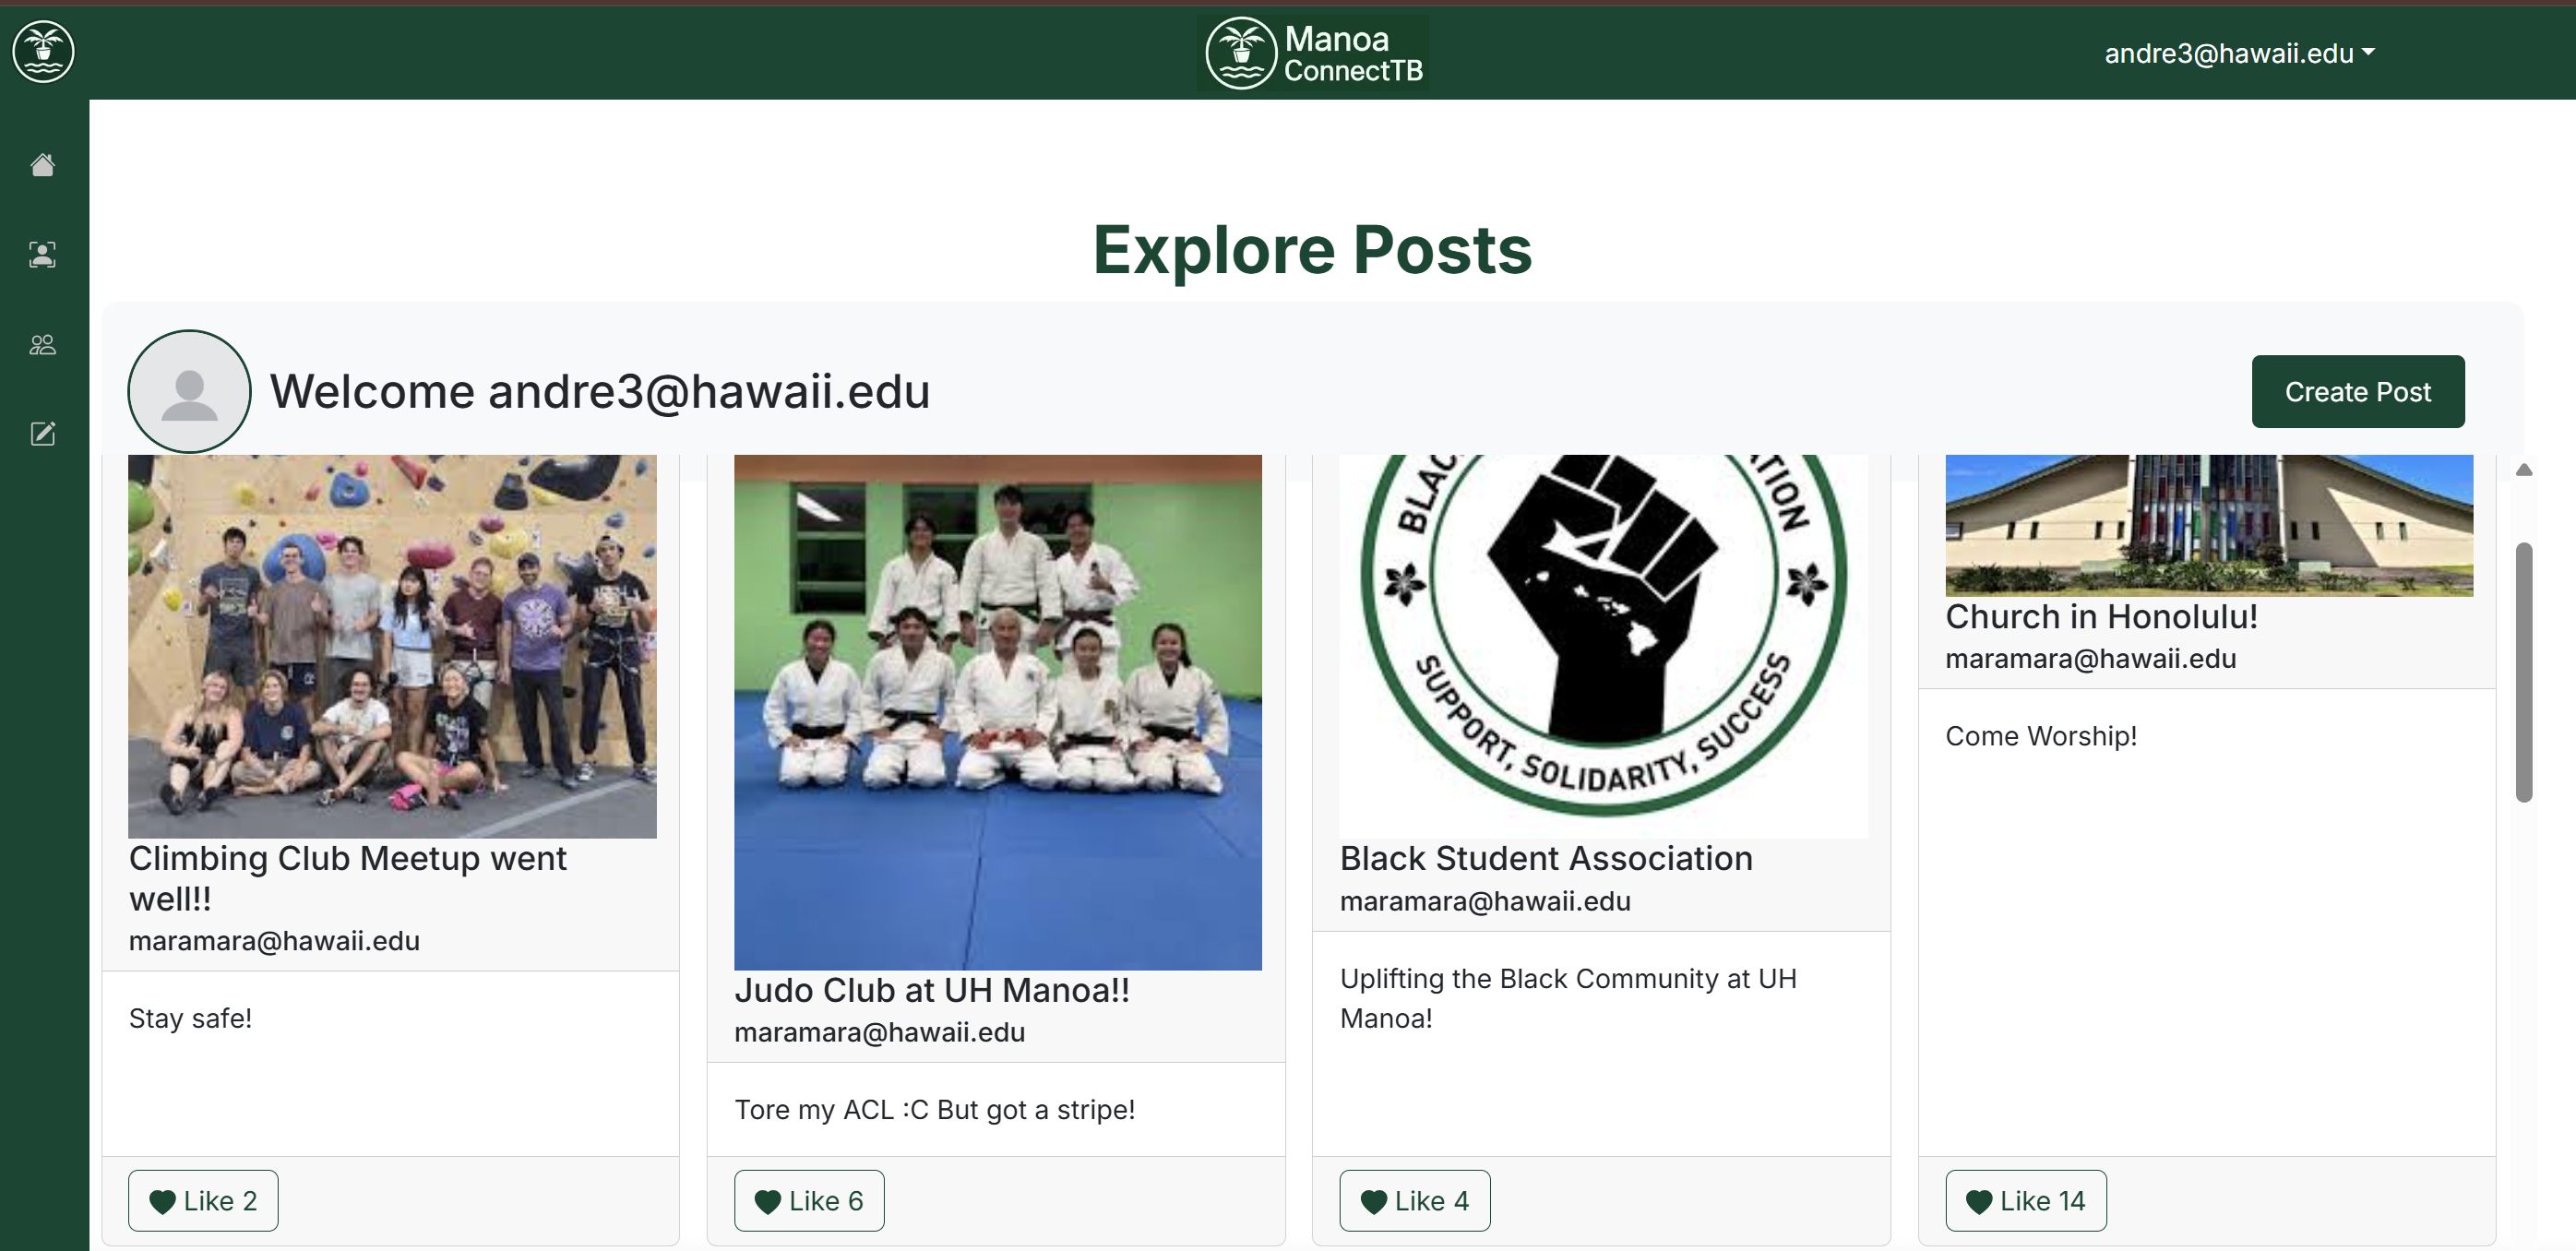The height and width of the screenshot is (1251, 2576).
Task: Like the Climbing Club Meetup post
Action: point(203,1200)
